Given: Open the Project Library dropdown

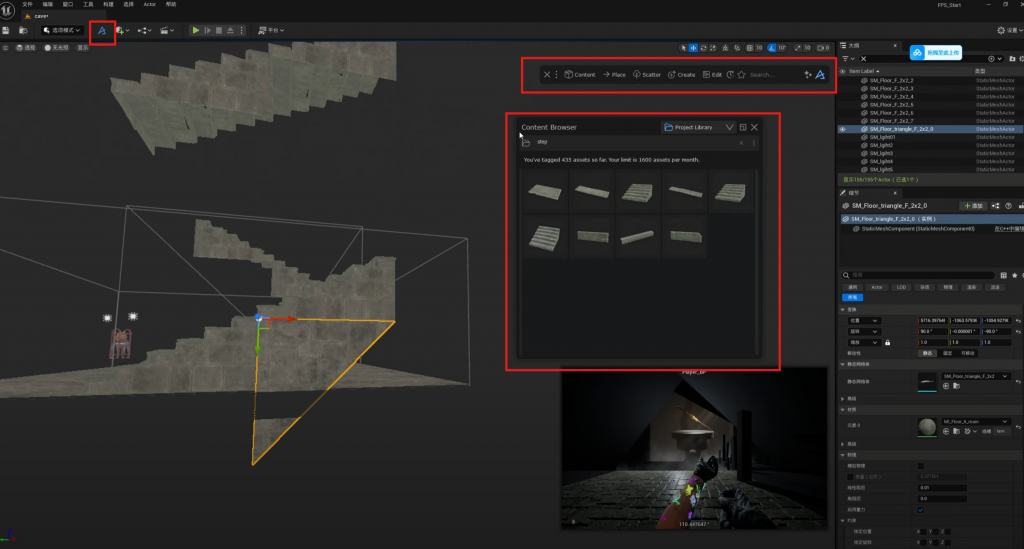Looking at the screenshot, I should [698, 127].
